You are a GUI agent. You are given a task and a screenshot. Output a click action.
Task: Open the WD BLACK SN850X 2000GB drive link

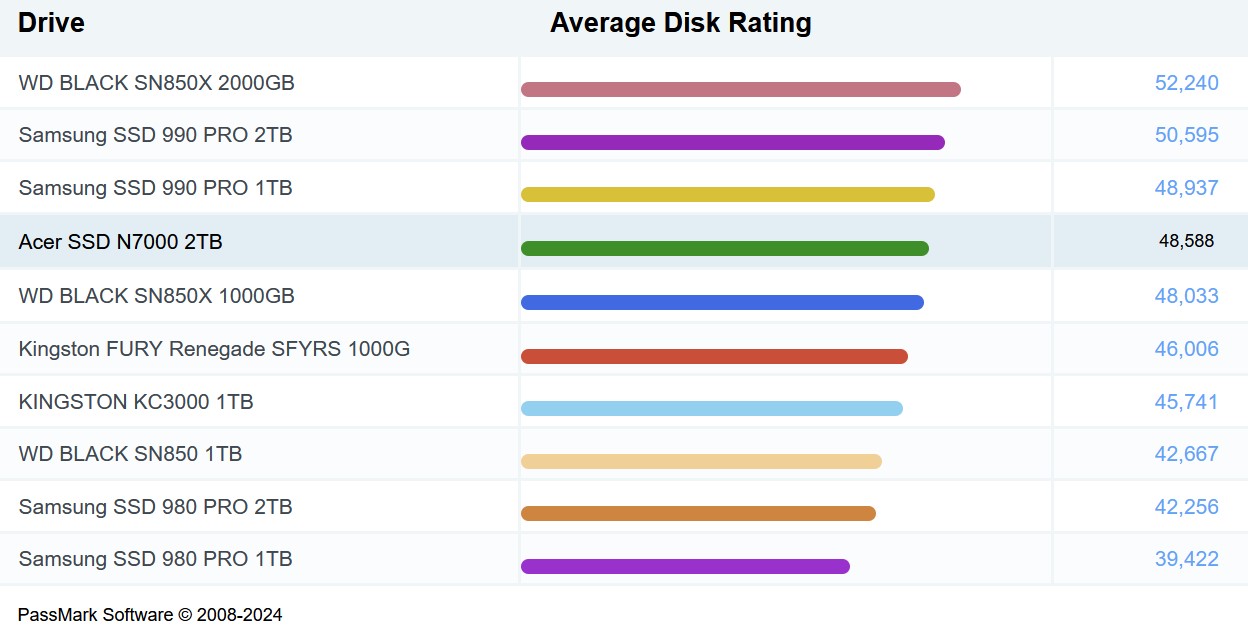[156, 83]
